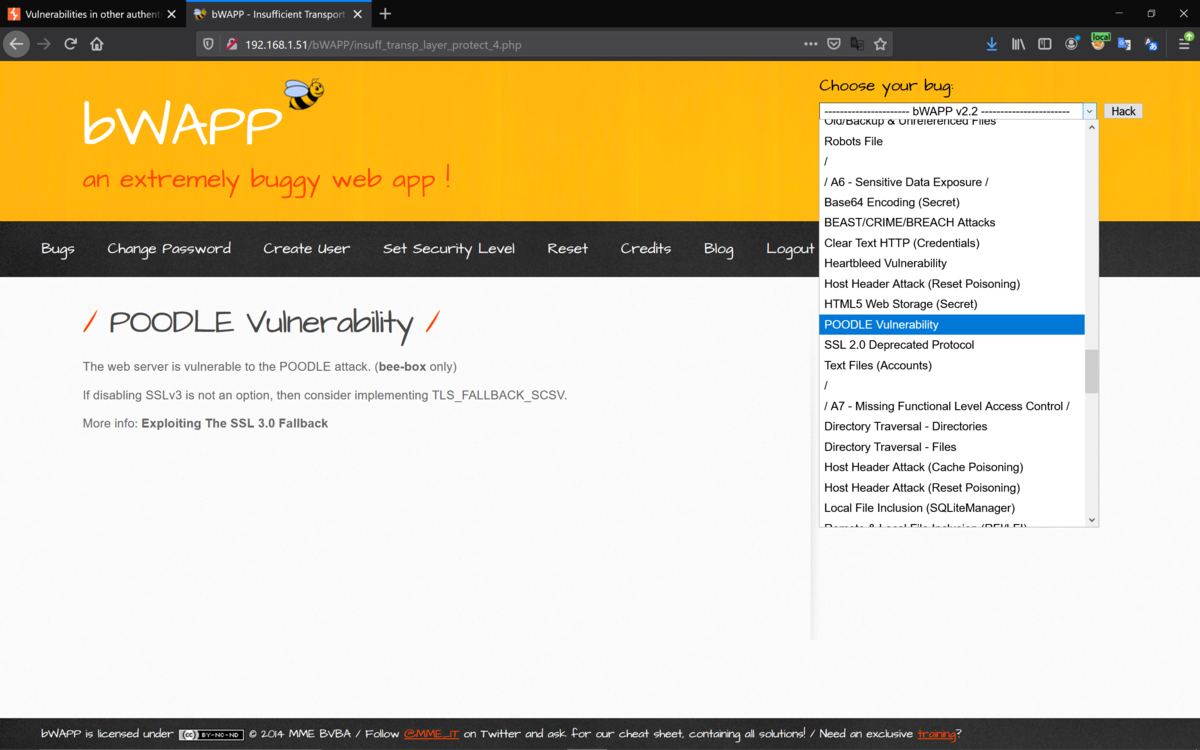Pick 'Directory Traversal - Directories' option
Image resolution: width=1200 pixels, height=750 pixels.
pos(952,426)
